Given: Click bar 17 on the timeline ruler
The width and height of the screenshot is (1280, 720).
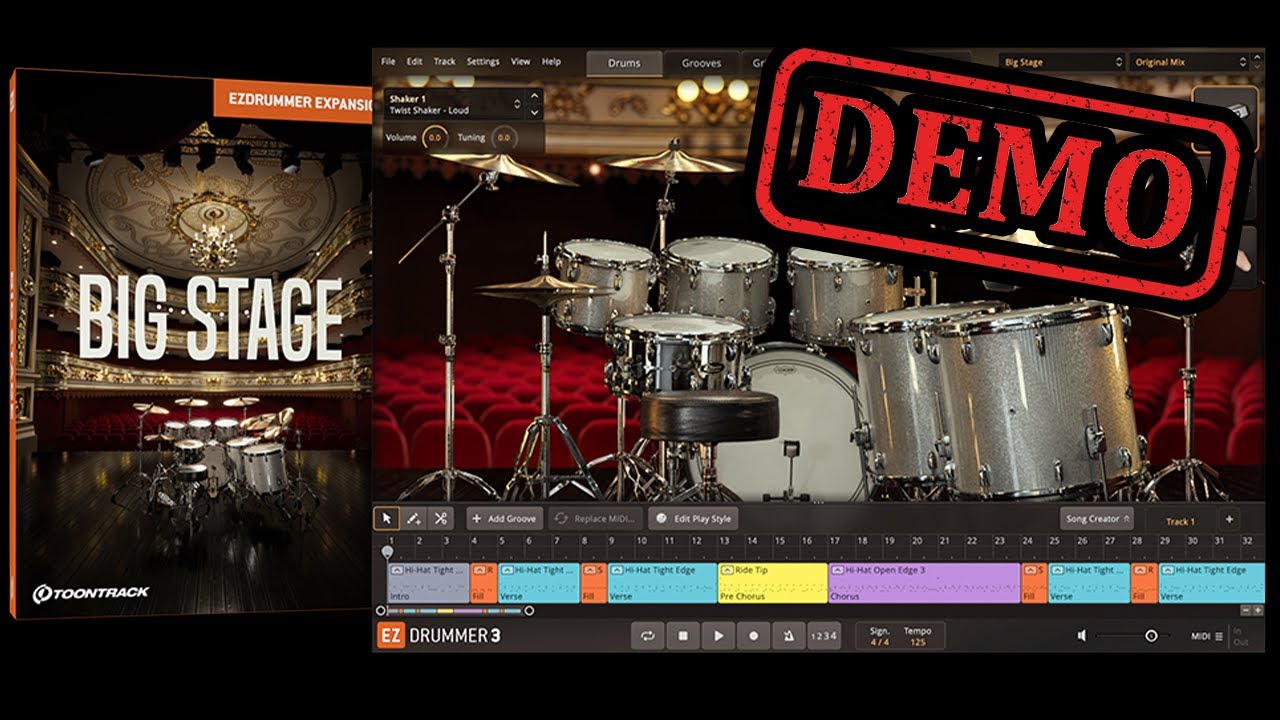Looking at the screenshot, I should (834, 540).
